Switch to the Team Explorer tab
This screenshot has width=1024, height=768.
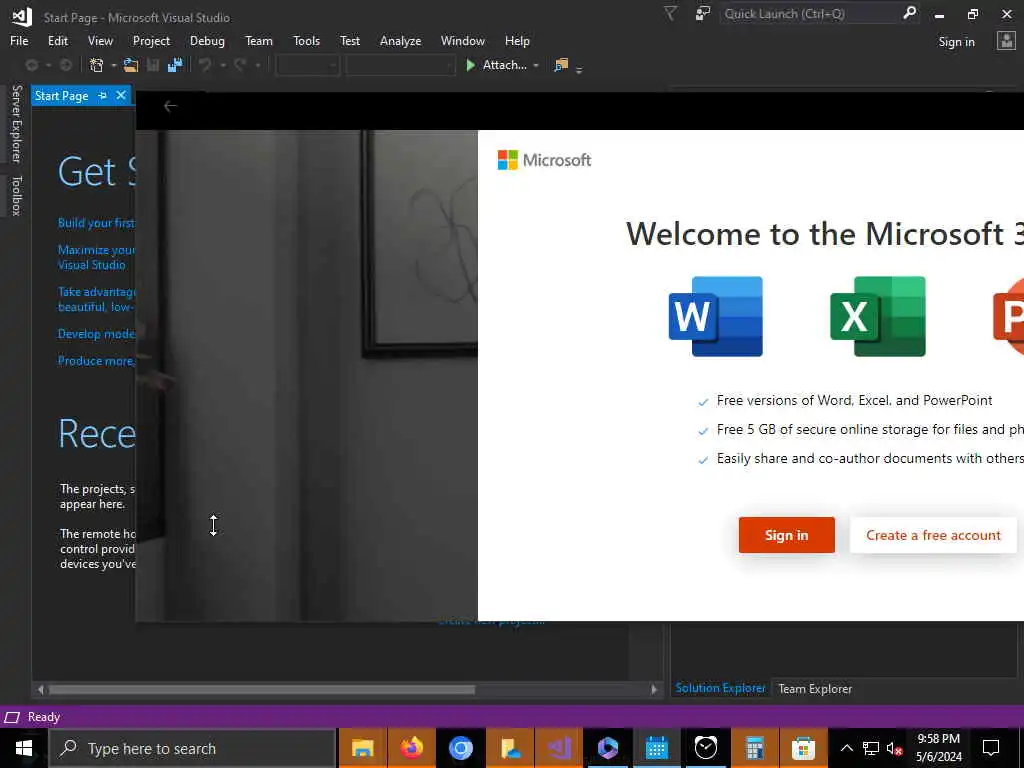(814, 688)
